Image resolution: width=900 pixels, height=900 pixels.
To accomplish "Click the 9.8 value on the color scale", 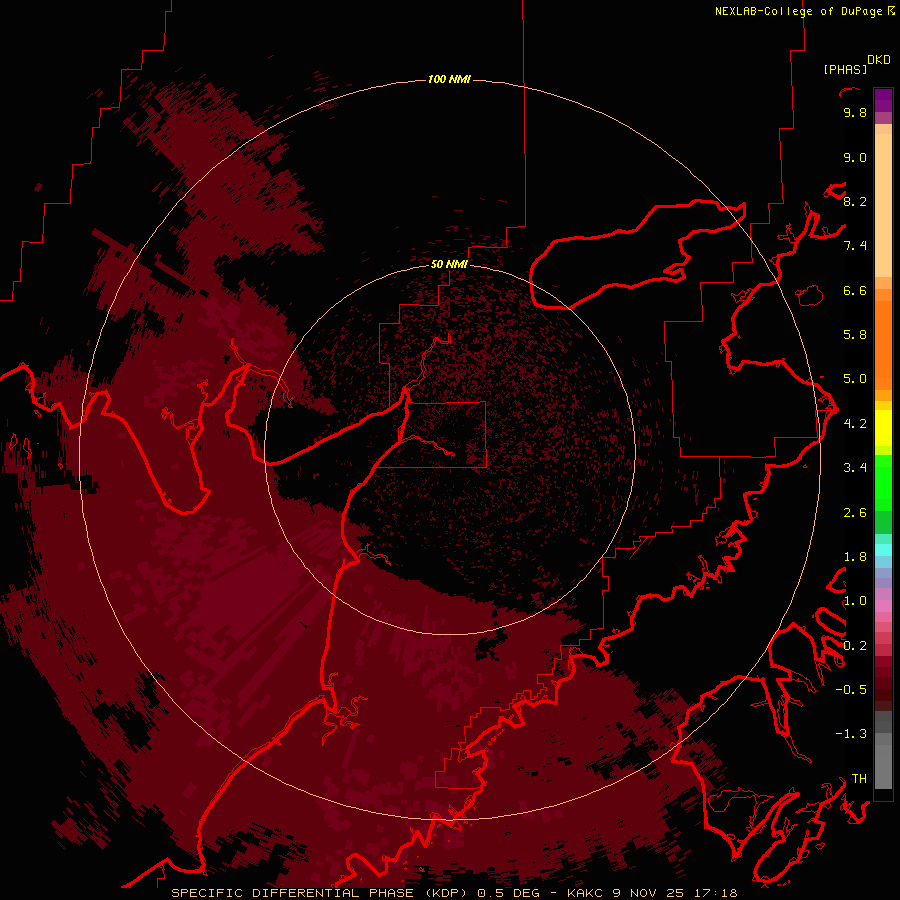I will tap(855, 112).
